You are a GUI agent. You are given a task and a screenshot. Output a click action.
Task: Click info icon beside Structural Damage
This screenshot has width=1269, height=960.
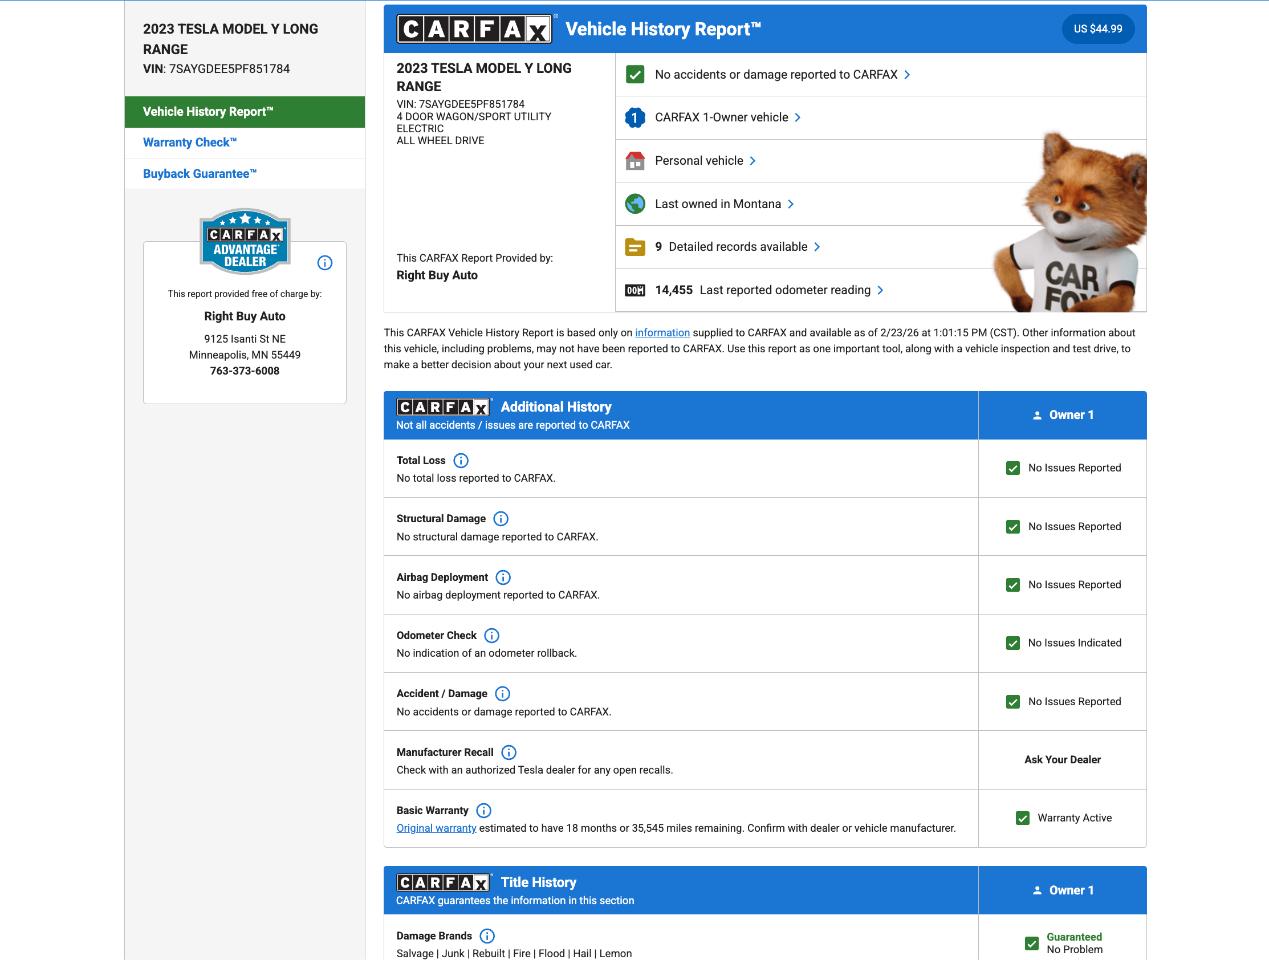501,519
